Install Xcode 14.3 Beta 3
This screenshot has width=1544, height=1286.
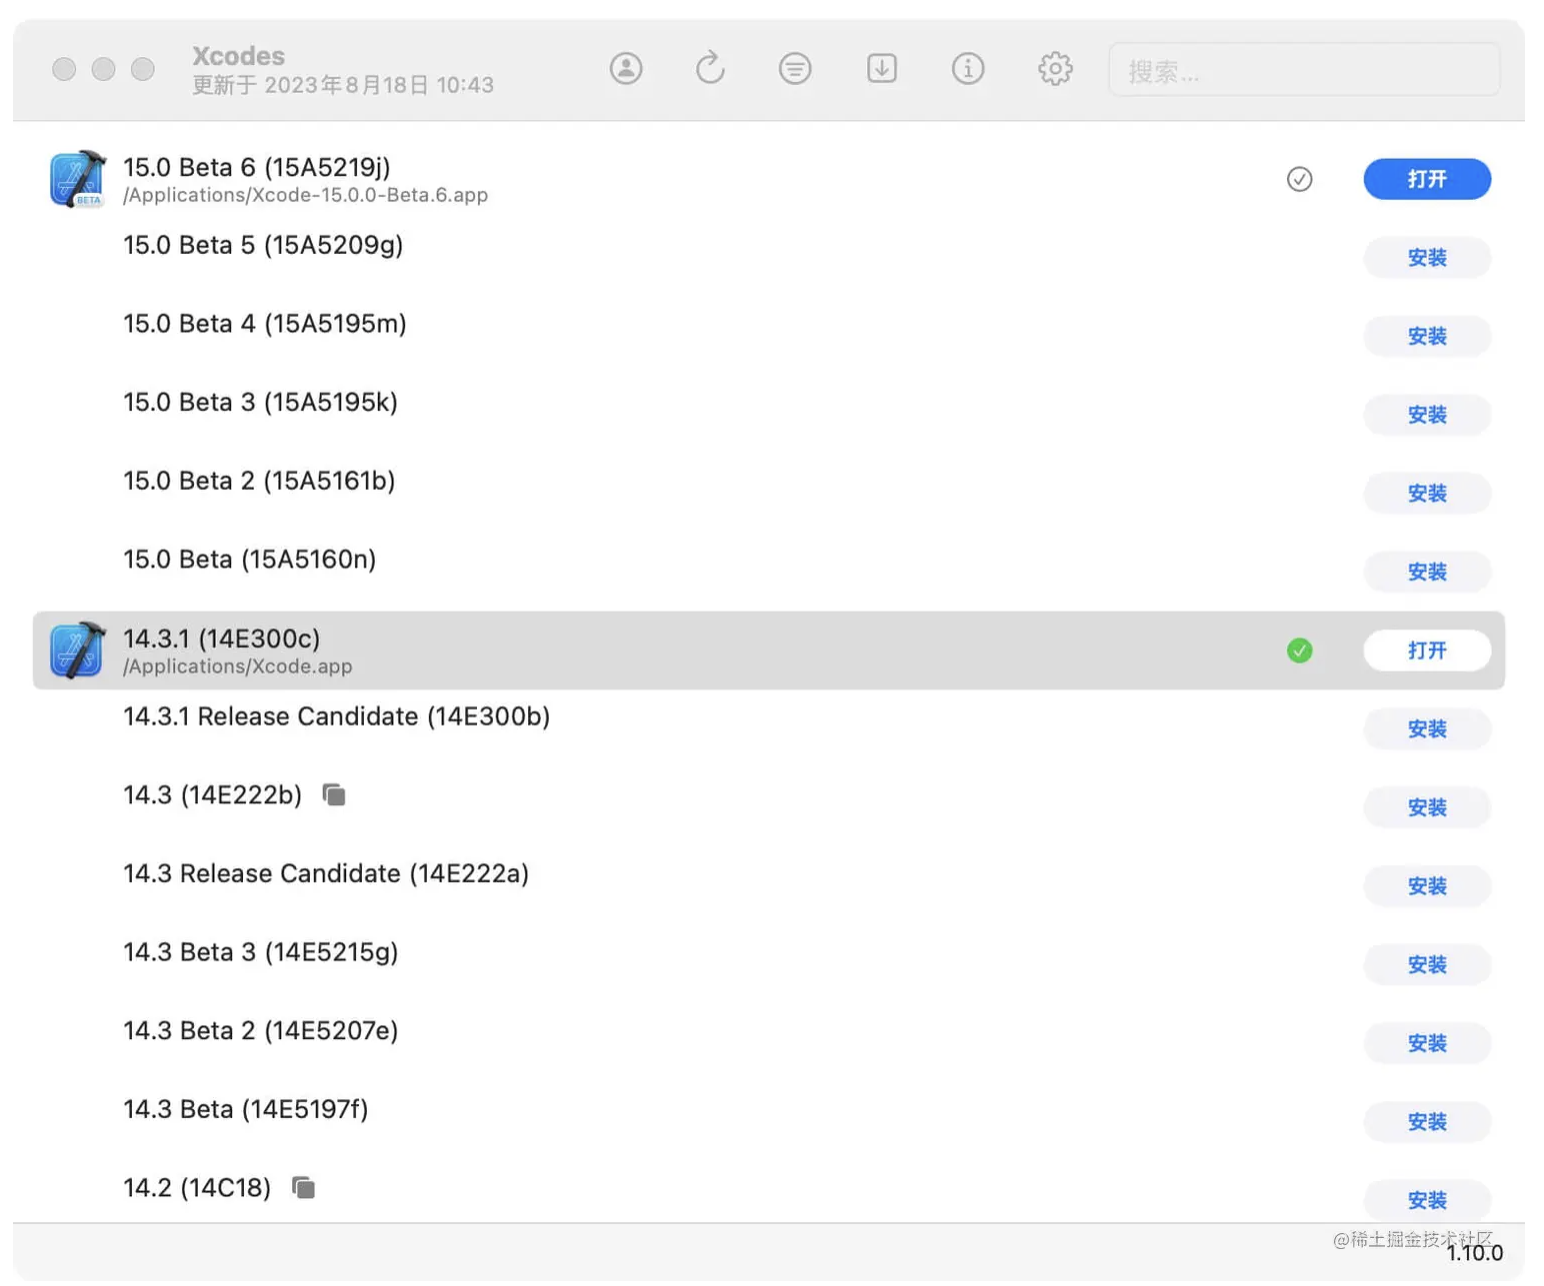[x=1427, y=965]
